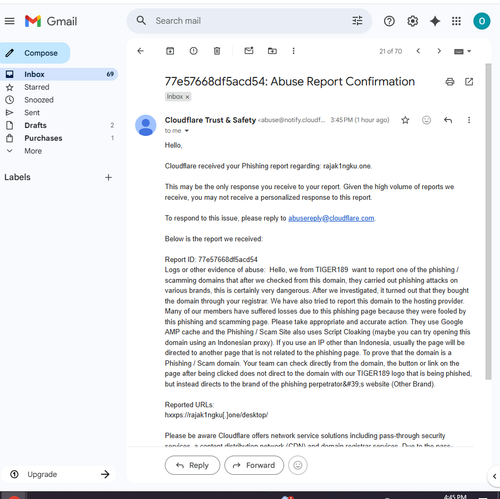The image size is (500, 499).
Task: Mark the email as unread
Action: click(249, 51)
